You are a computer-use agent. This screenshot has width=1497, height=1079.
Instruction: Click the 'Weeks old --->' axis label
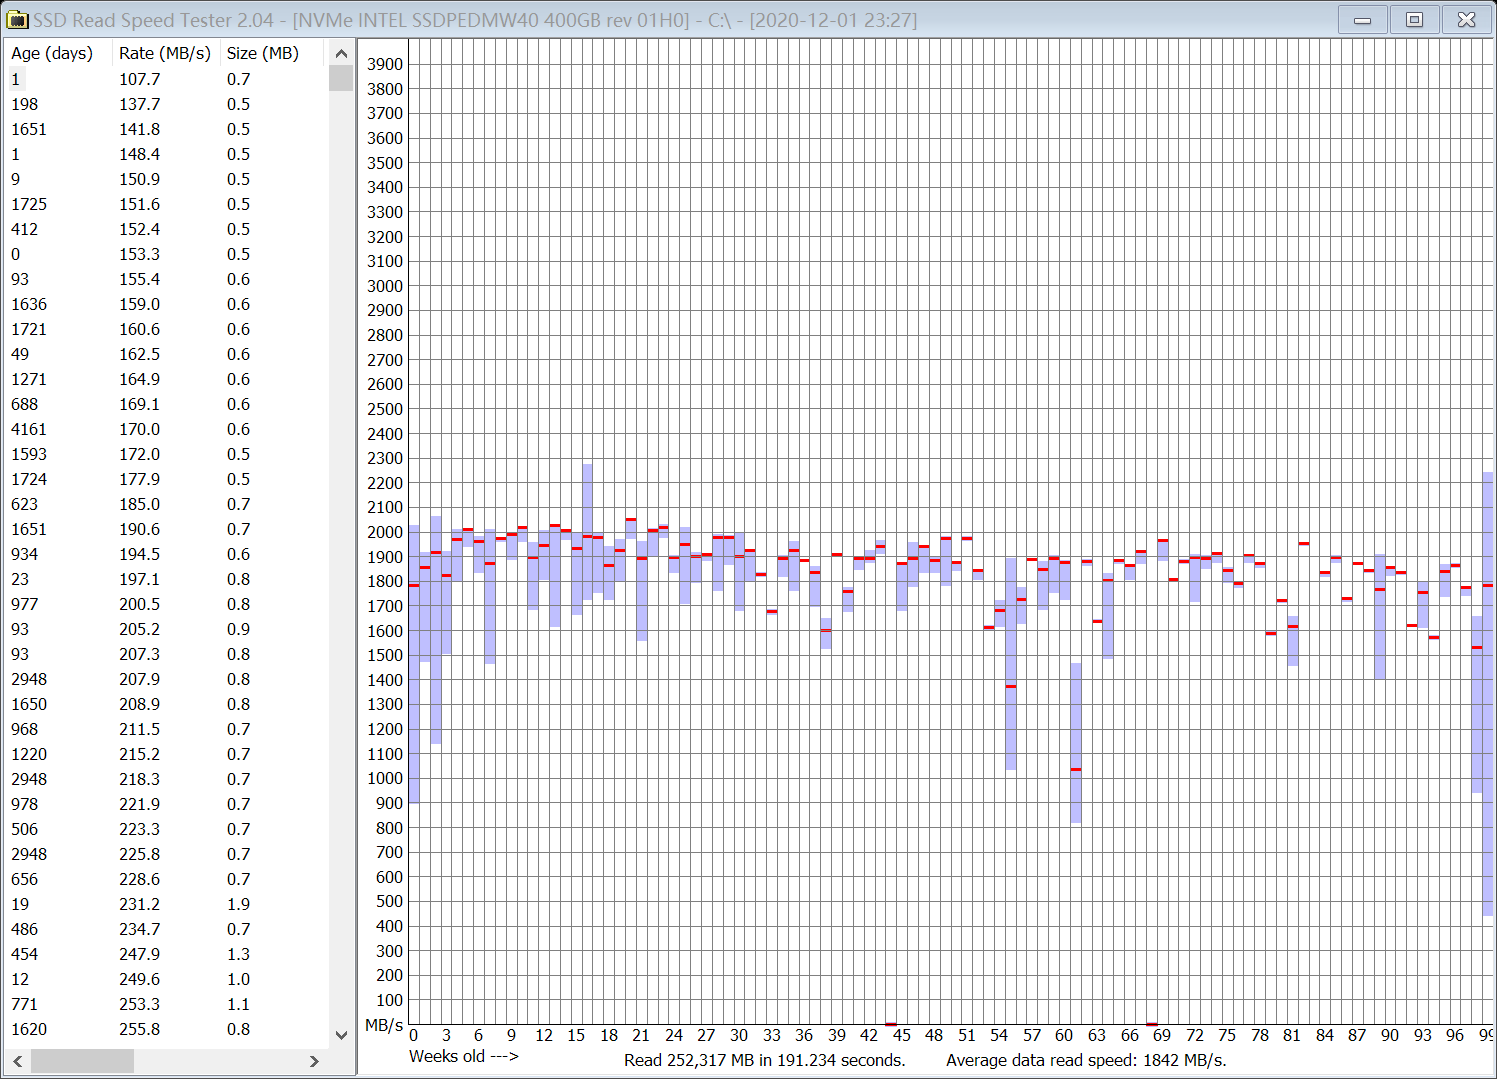464,1057
